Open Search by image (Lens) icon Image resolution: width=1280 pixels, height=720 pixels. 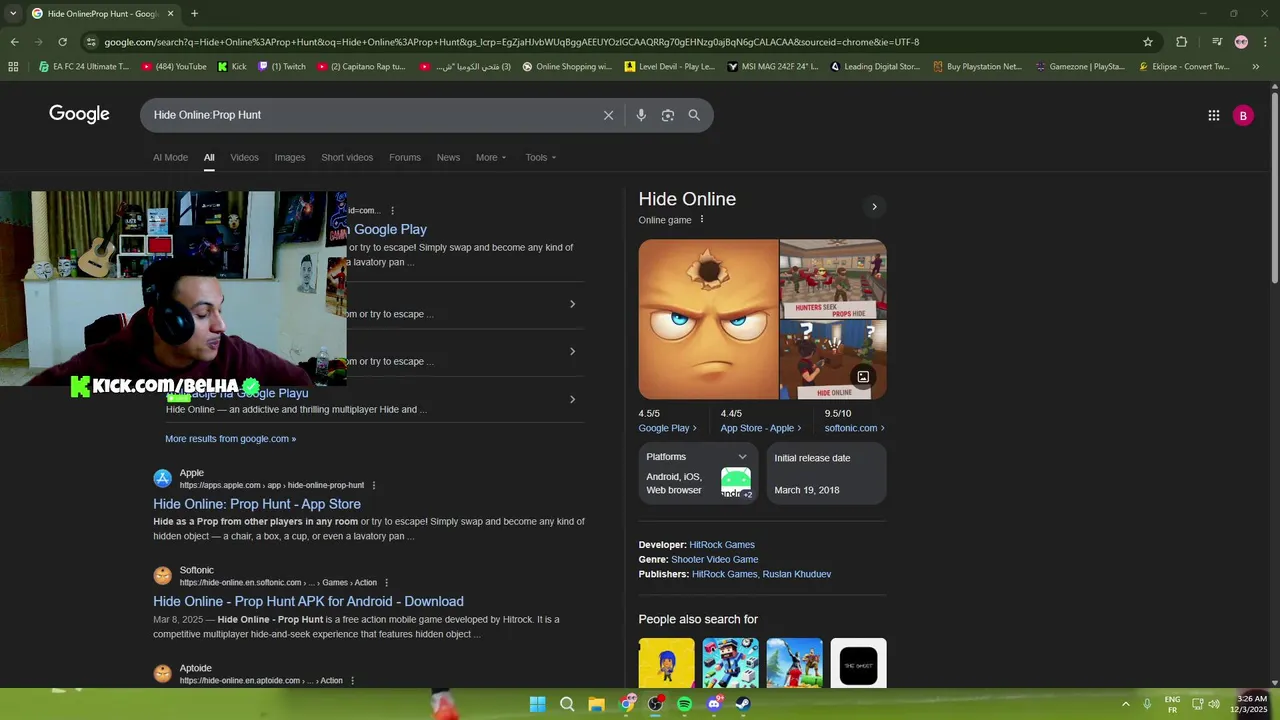point(668,115)
